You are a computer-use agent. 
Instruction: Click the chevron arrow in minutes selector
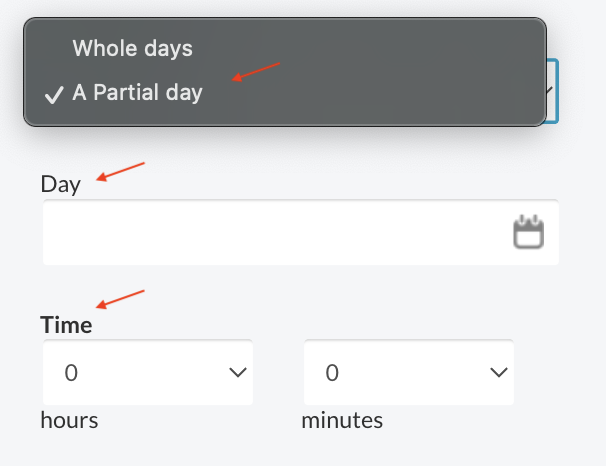(x=498, y=373)
